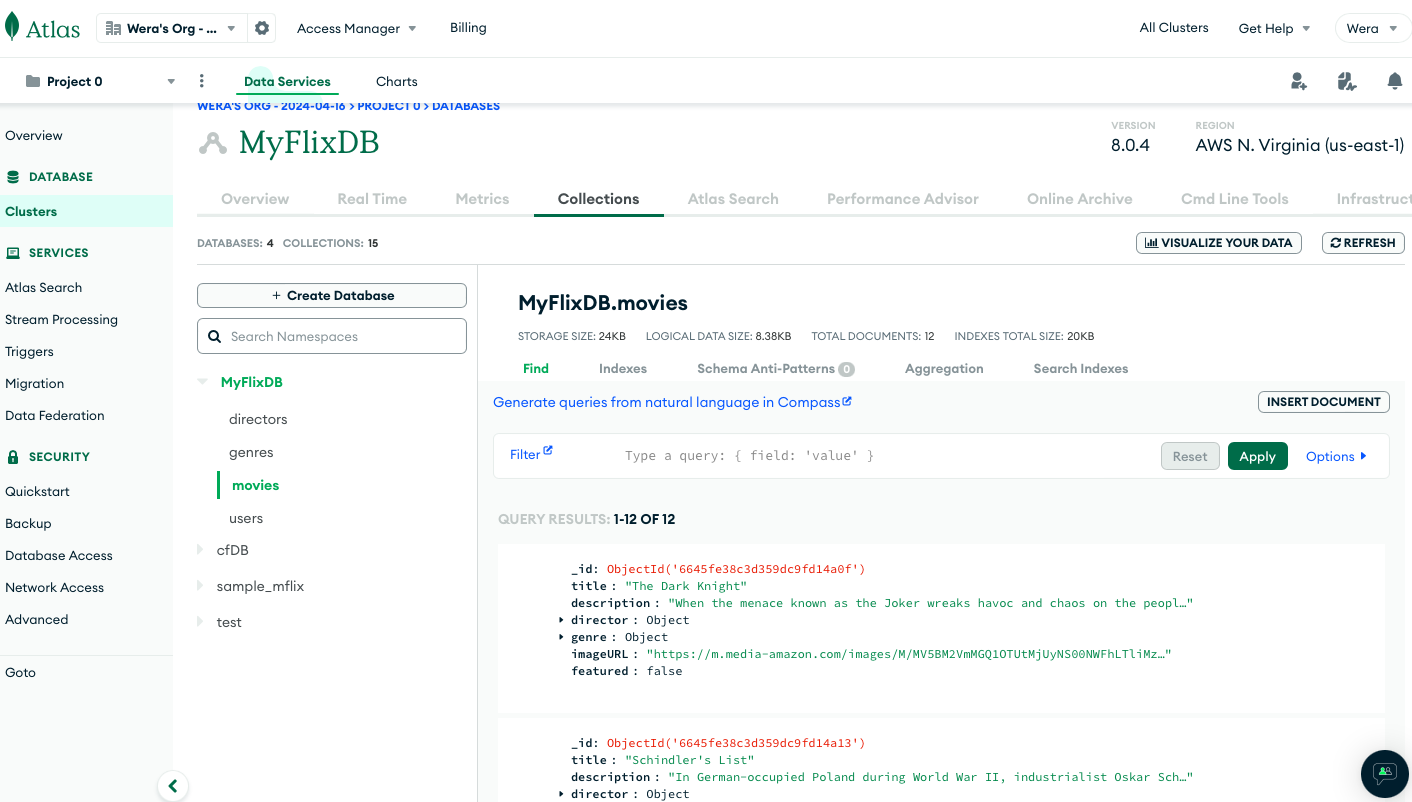This screenshot has height=802, width=1412.
Task: Open Get Help dropdown
Action: click(1274, 28)
